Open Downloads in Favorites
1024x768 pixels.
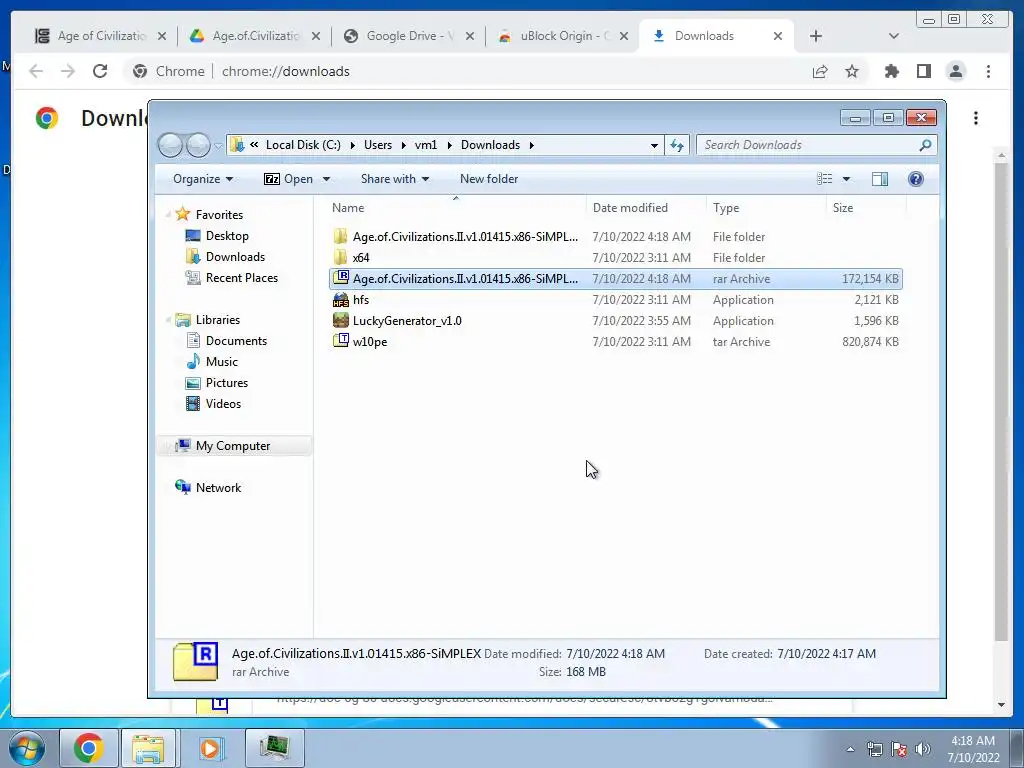(x=225, y=257)
